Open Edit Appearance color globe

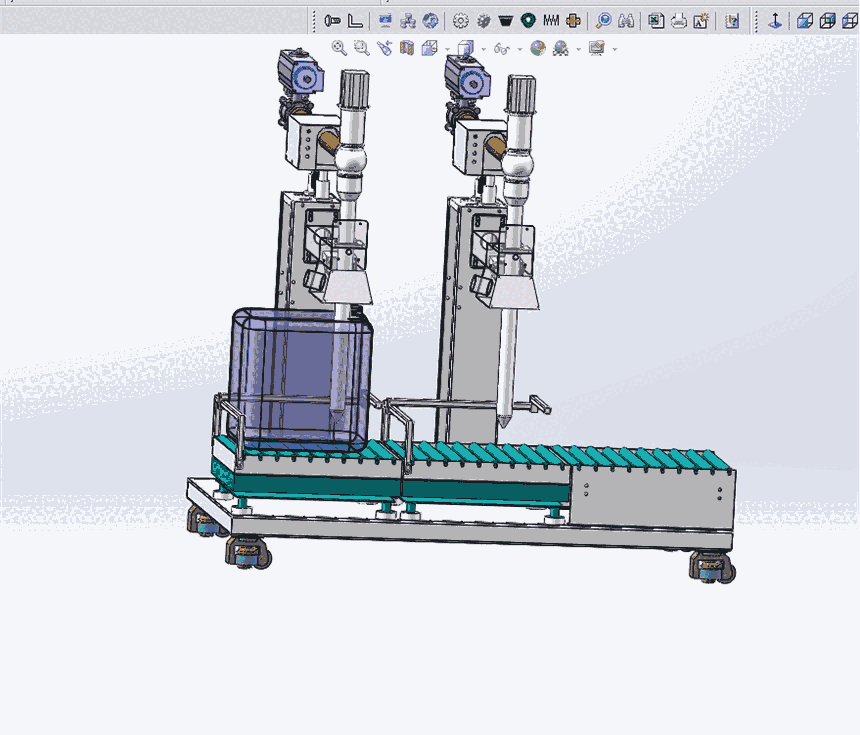(x=538, y=47)
